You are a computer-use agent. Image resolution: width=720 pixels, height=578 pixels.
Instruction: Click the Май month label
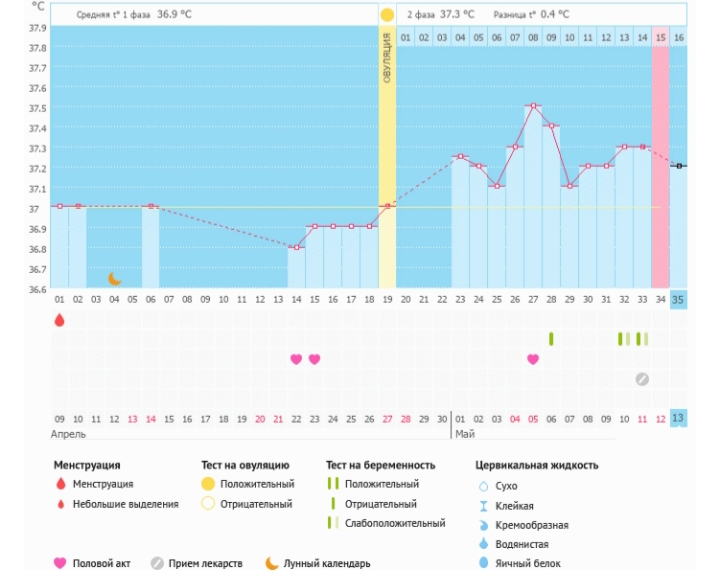pyautogui.click(x=465, y=435)
